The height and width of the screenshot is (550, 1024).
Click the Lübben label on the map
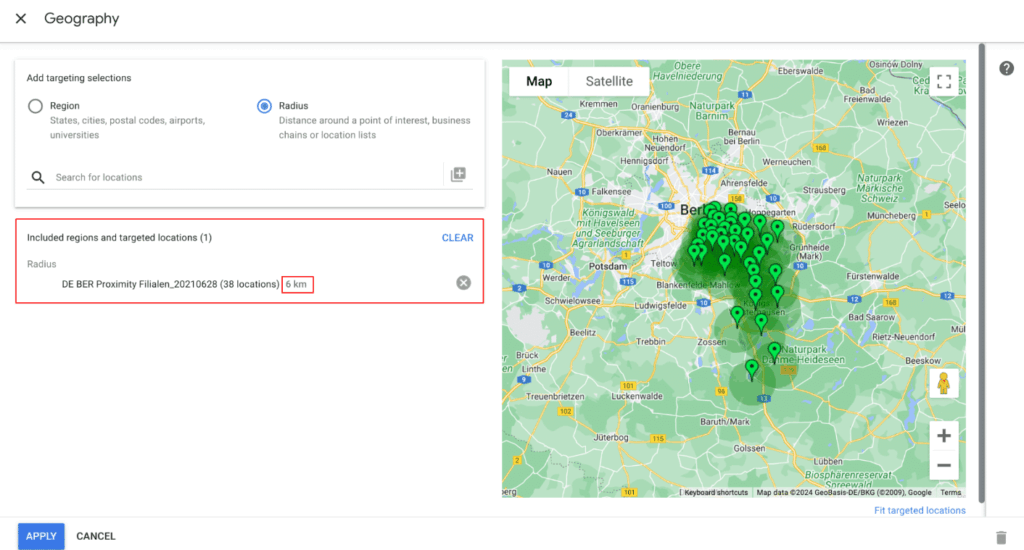(x=828, y=461)
